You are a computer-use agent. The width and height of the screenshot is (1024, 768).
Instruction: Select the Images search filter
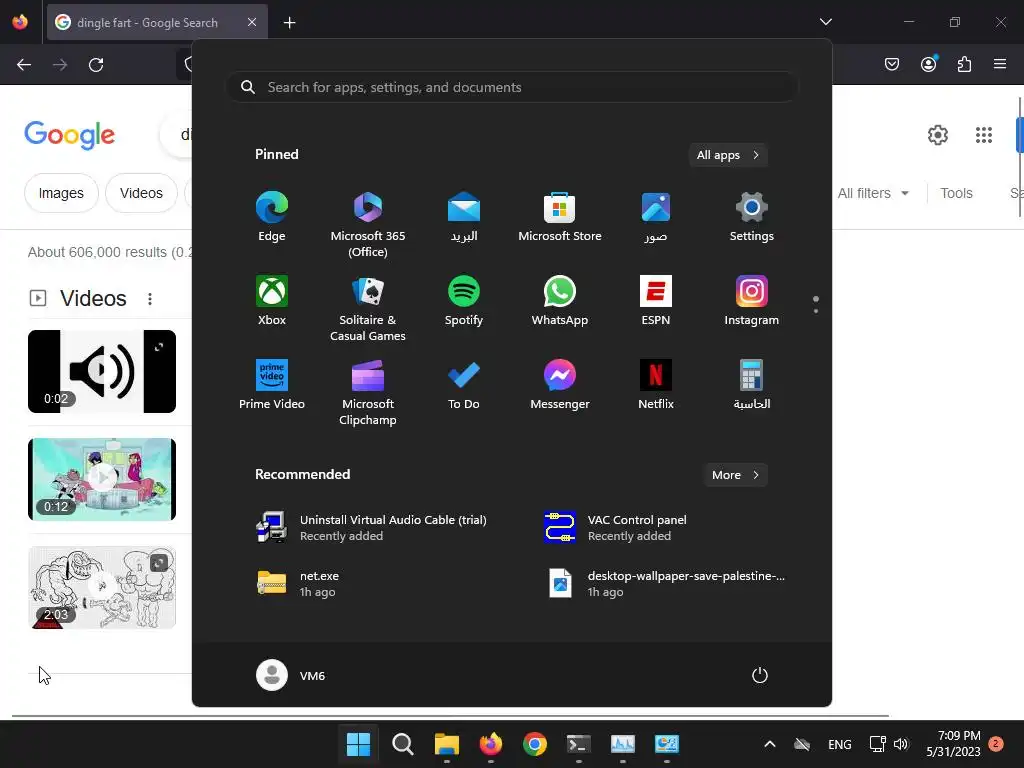(x=61, y=193)
